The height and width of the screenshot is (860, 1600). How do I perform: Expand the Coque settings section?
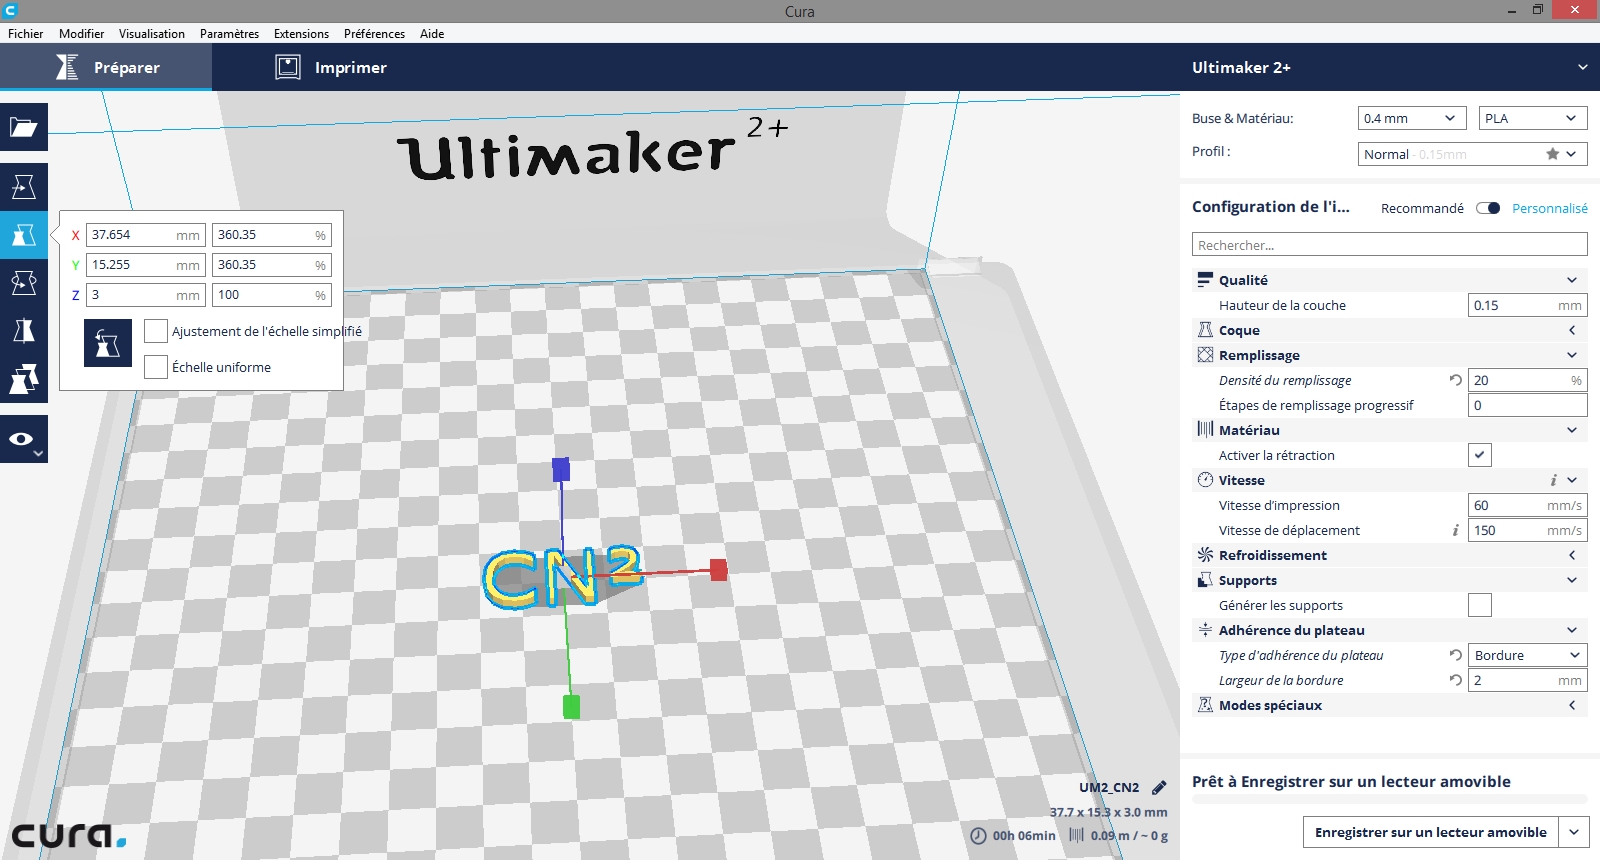coord(1390,330)
